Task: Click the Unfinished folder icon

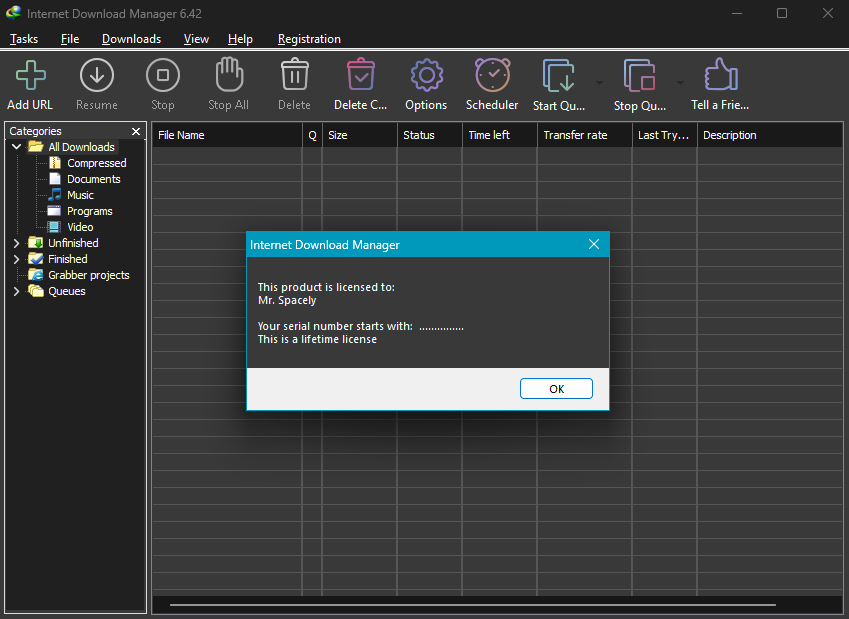Action: click(x=36, y=243)
